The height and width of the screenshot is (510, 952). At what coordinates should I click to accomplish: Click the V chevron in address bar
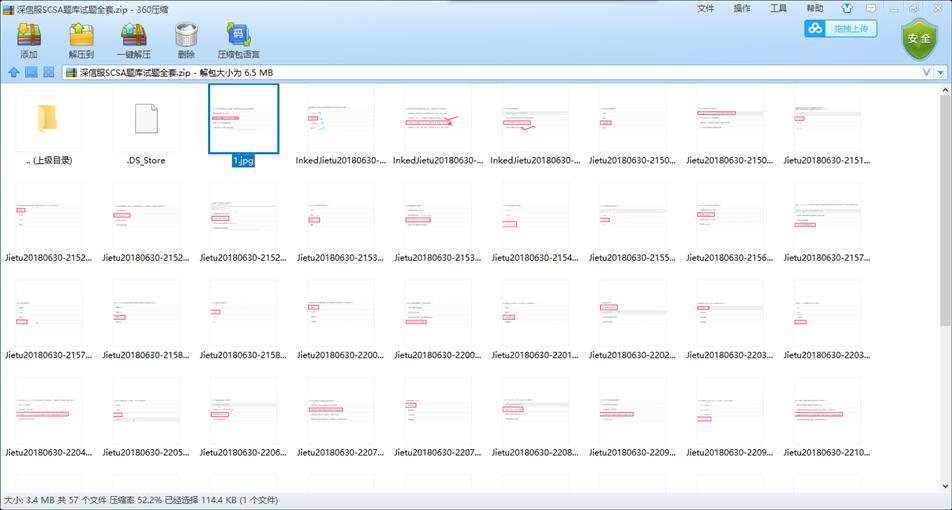pos(926,72)
